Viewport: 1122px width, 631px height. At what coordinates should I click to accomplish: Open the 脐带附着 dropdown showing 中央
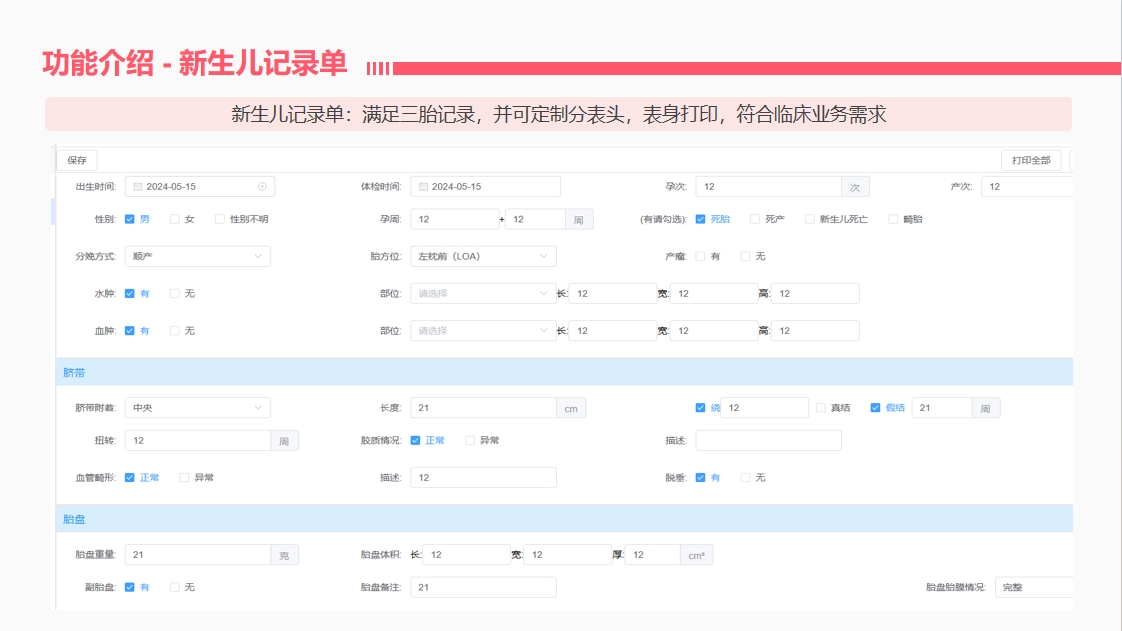tap(197, 407)
